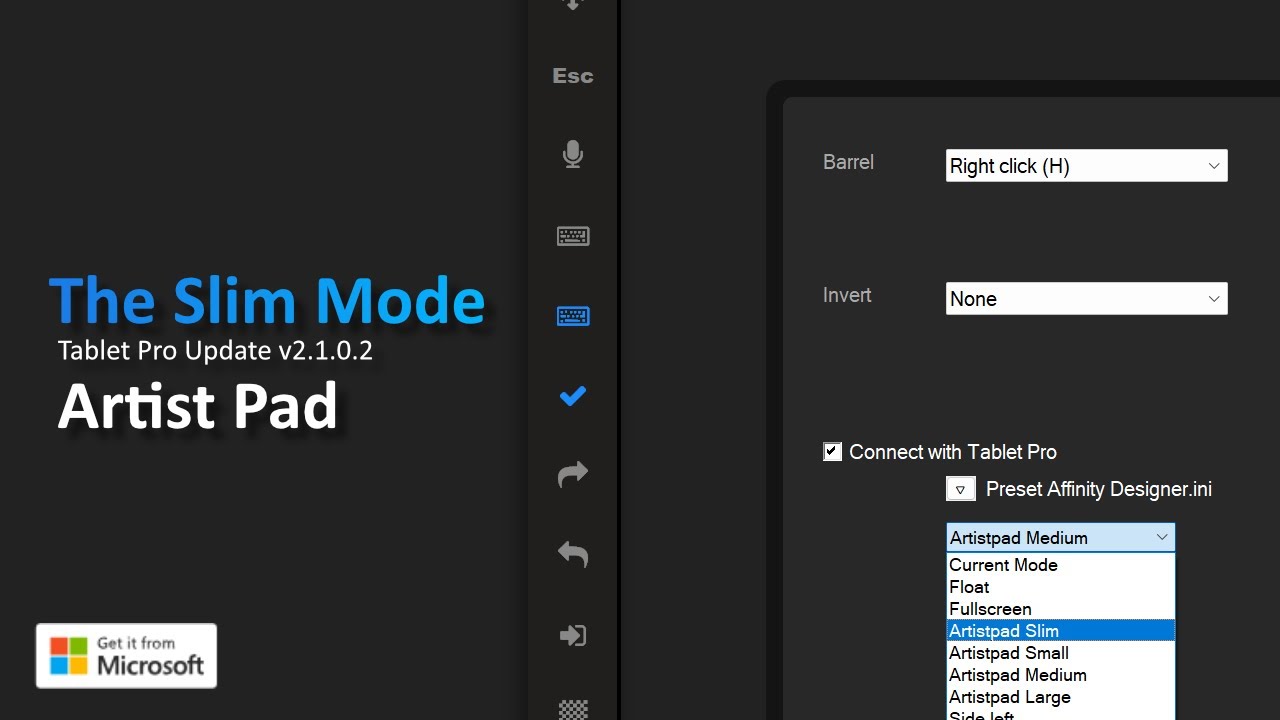1280x720 pixels.
Task: Select Current Mode in the list
Action: click(1060, 565)
